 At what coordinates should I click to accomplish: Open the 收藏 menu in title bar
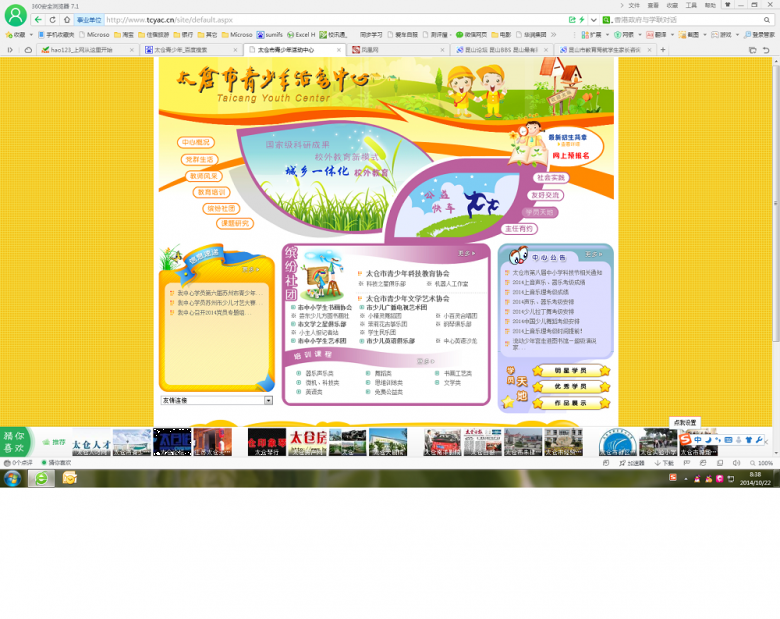[x=672, y=5]
